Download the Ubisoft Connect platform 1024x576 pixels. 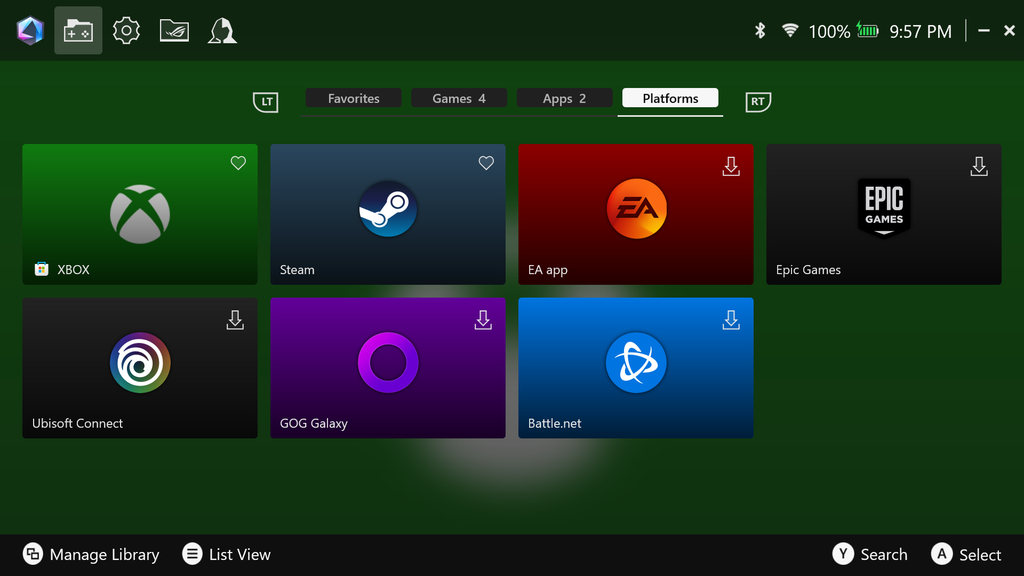[235, 320]
